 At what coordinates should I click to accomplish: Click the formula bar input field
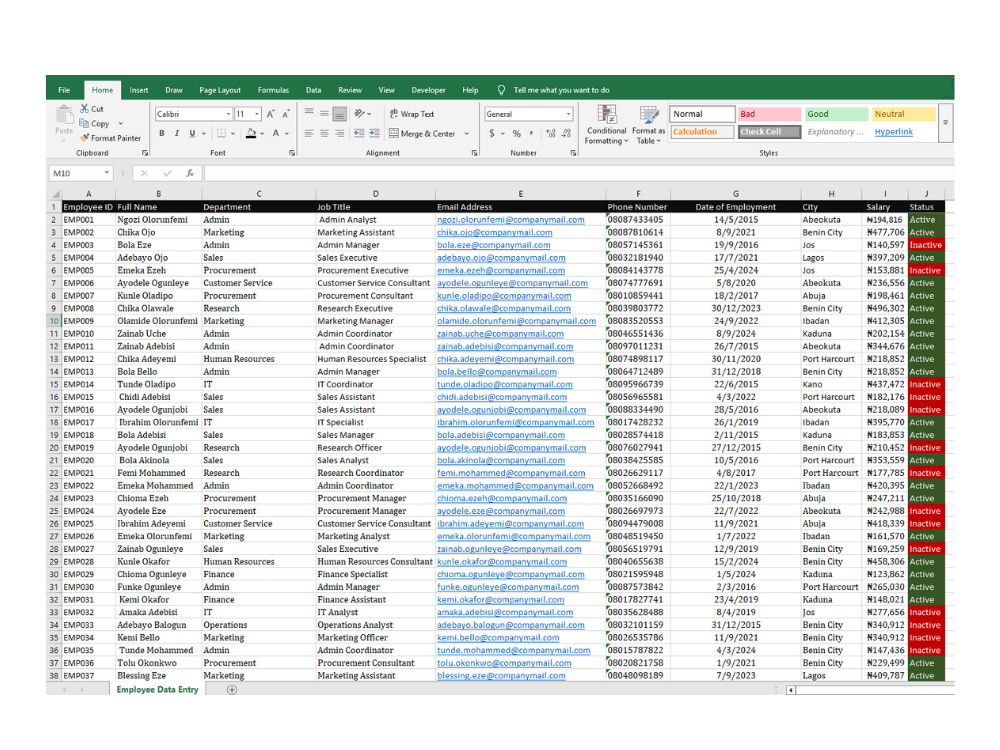577,173
